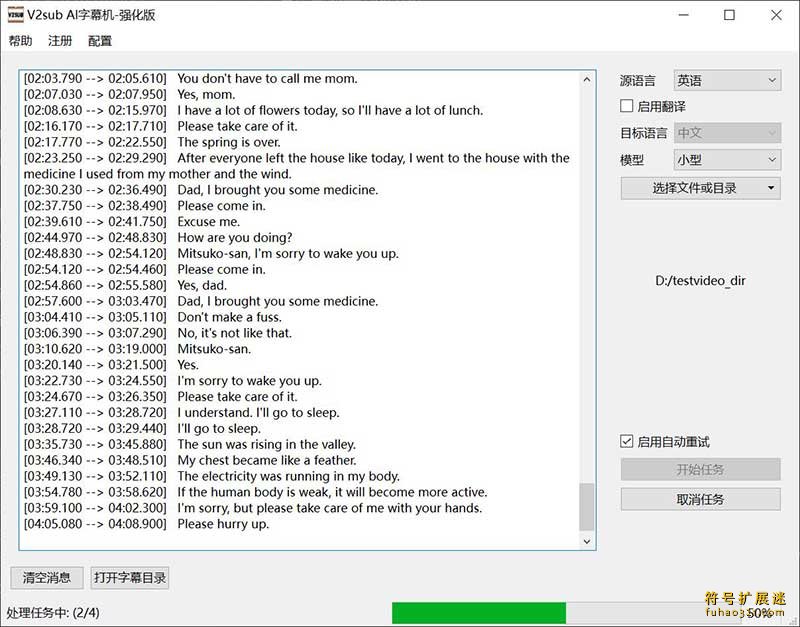This screenshot has width=800, height=627.
Task: Click the timestamp [02:30.230 --> 02:36.490]
Action: click(x=95, y=190)
